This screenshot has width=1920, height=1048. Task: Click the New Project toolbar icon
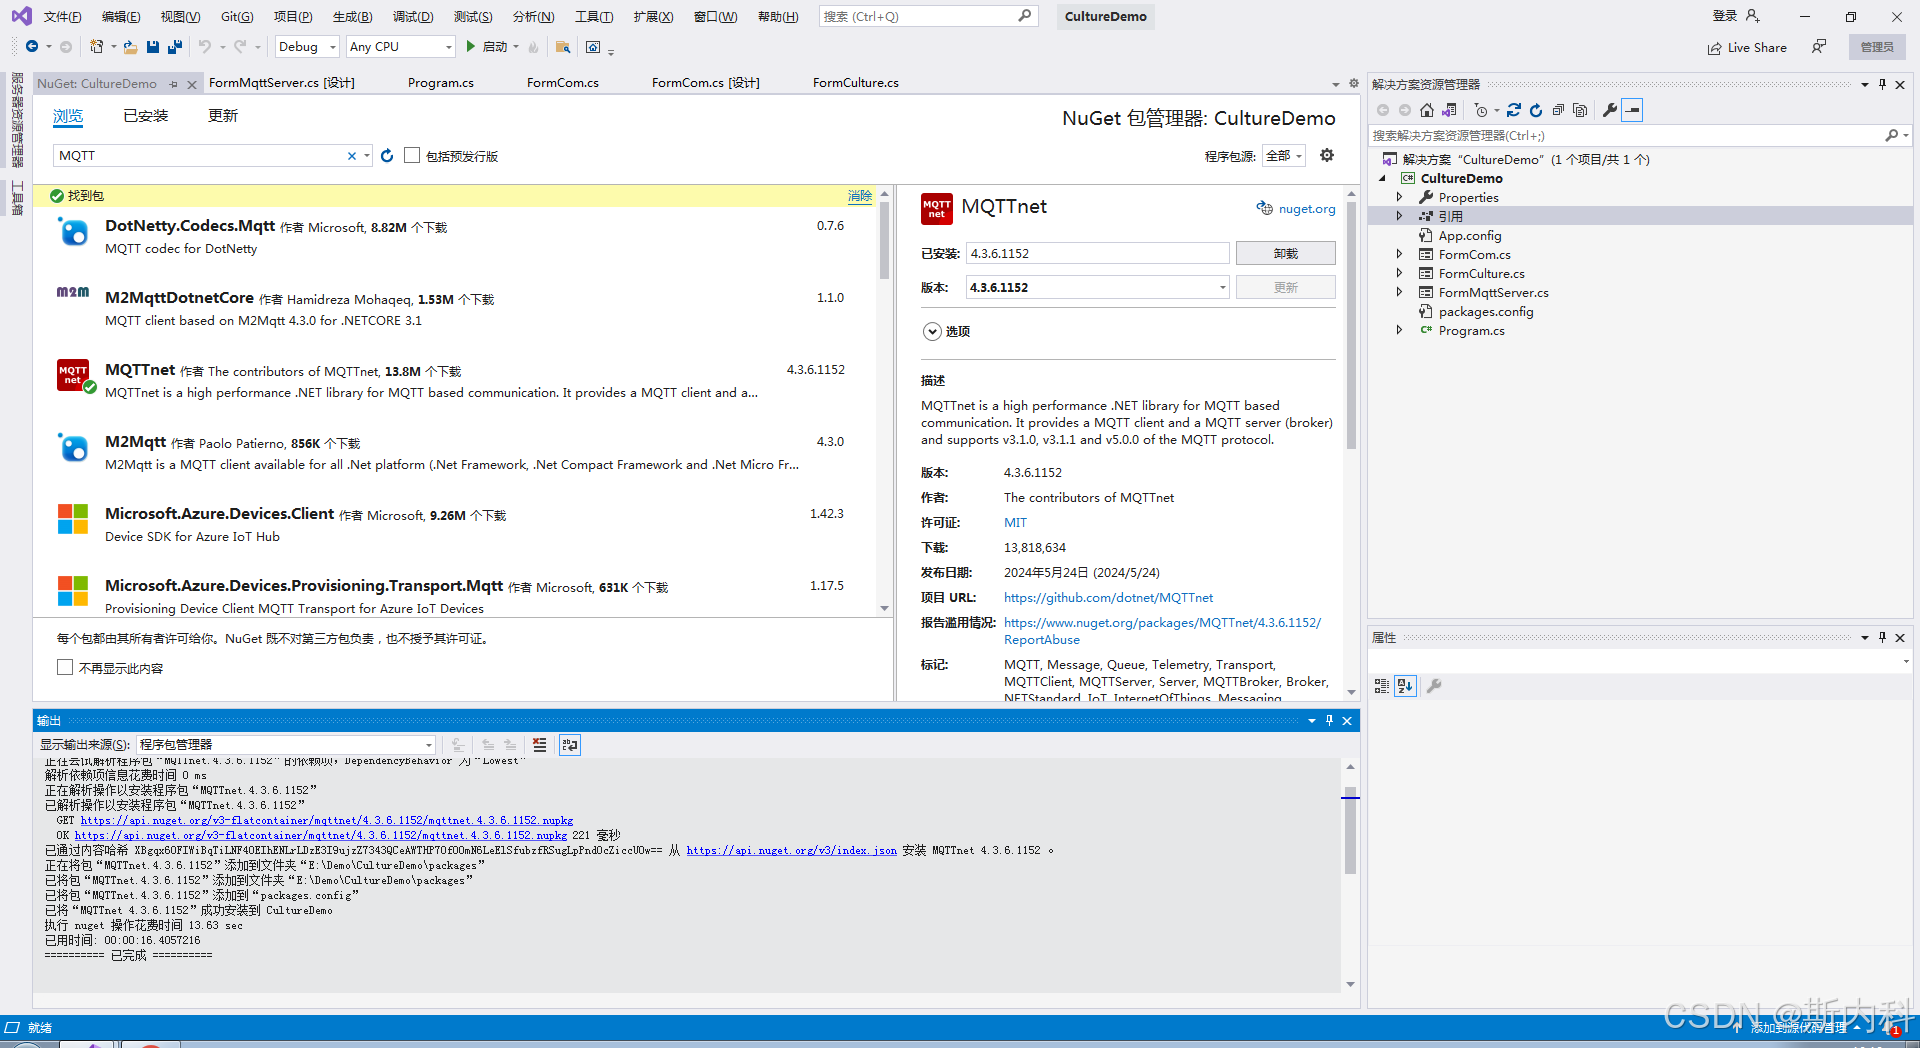[96, 47]
